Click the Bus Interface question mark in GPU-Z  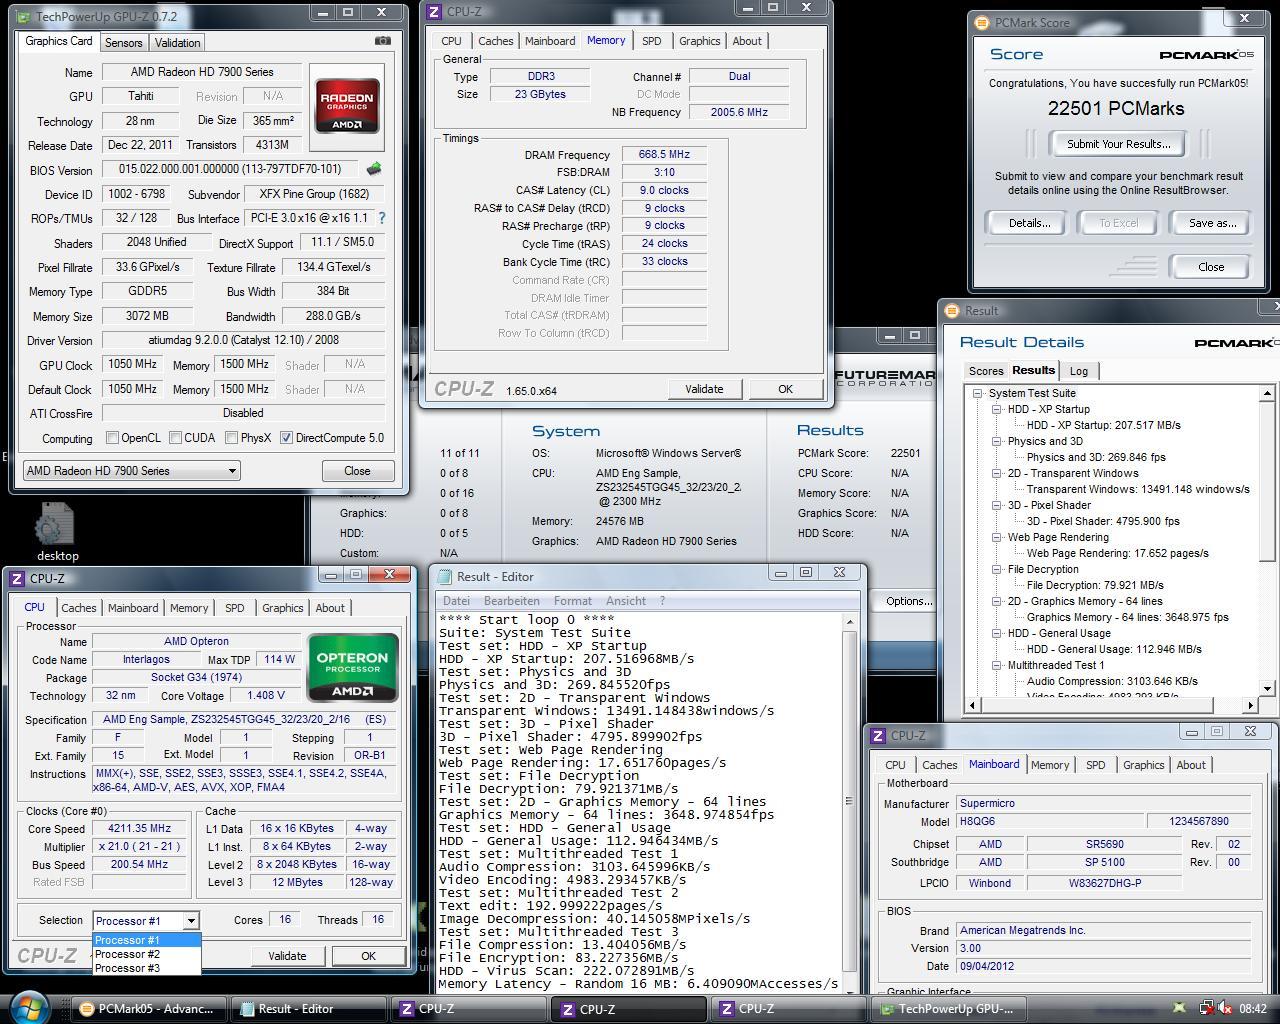point(381,218)
